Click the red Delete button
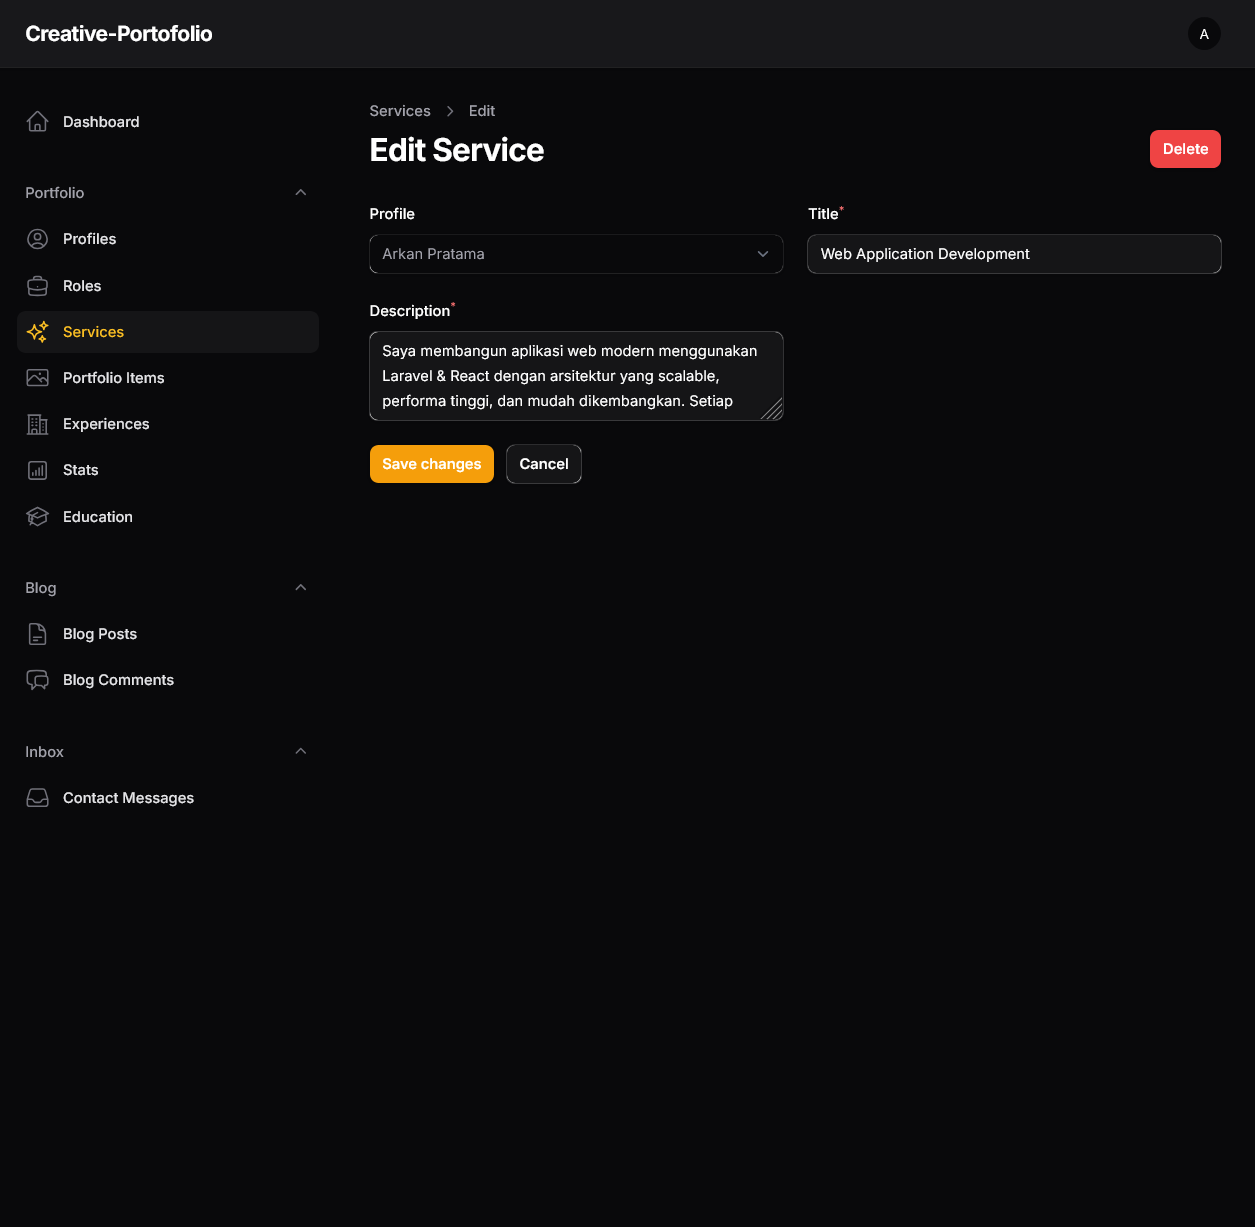Viewport: 1255px width, 1227px height. click(1185, 148)
